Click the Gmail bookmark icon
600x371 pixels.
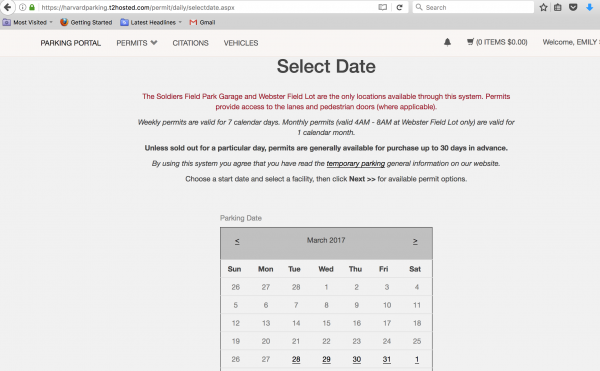click(x=193, y=23)
